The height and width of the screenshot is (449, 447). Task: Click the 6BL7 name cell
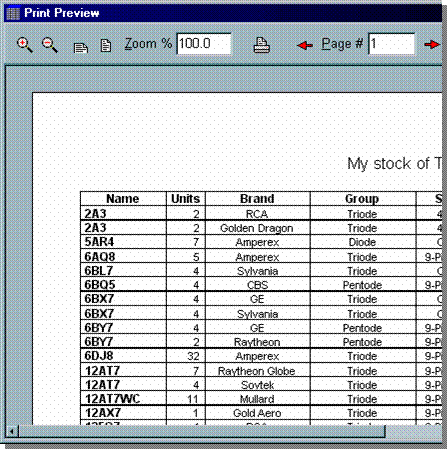(x=123, y=271)
